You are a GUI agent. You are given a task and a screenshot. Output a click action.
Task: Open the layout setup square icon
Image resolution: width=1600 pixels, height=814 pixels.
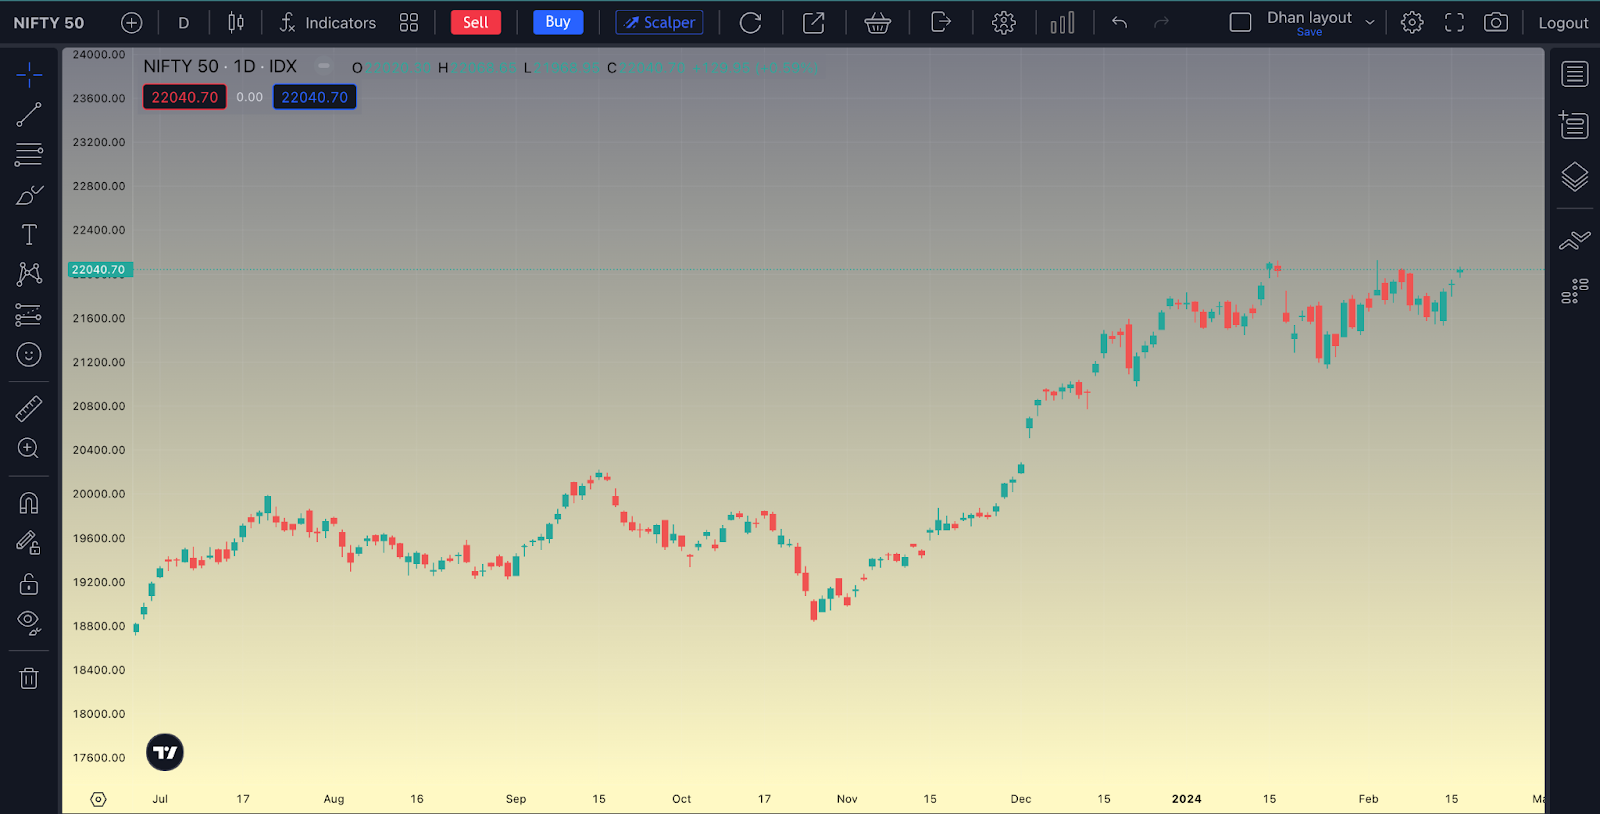[1240, 23]
